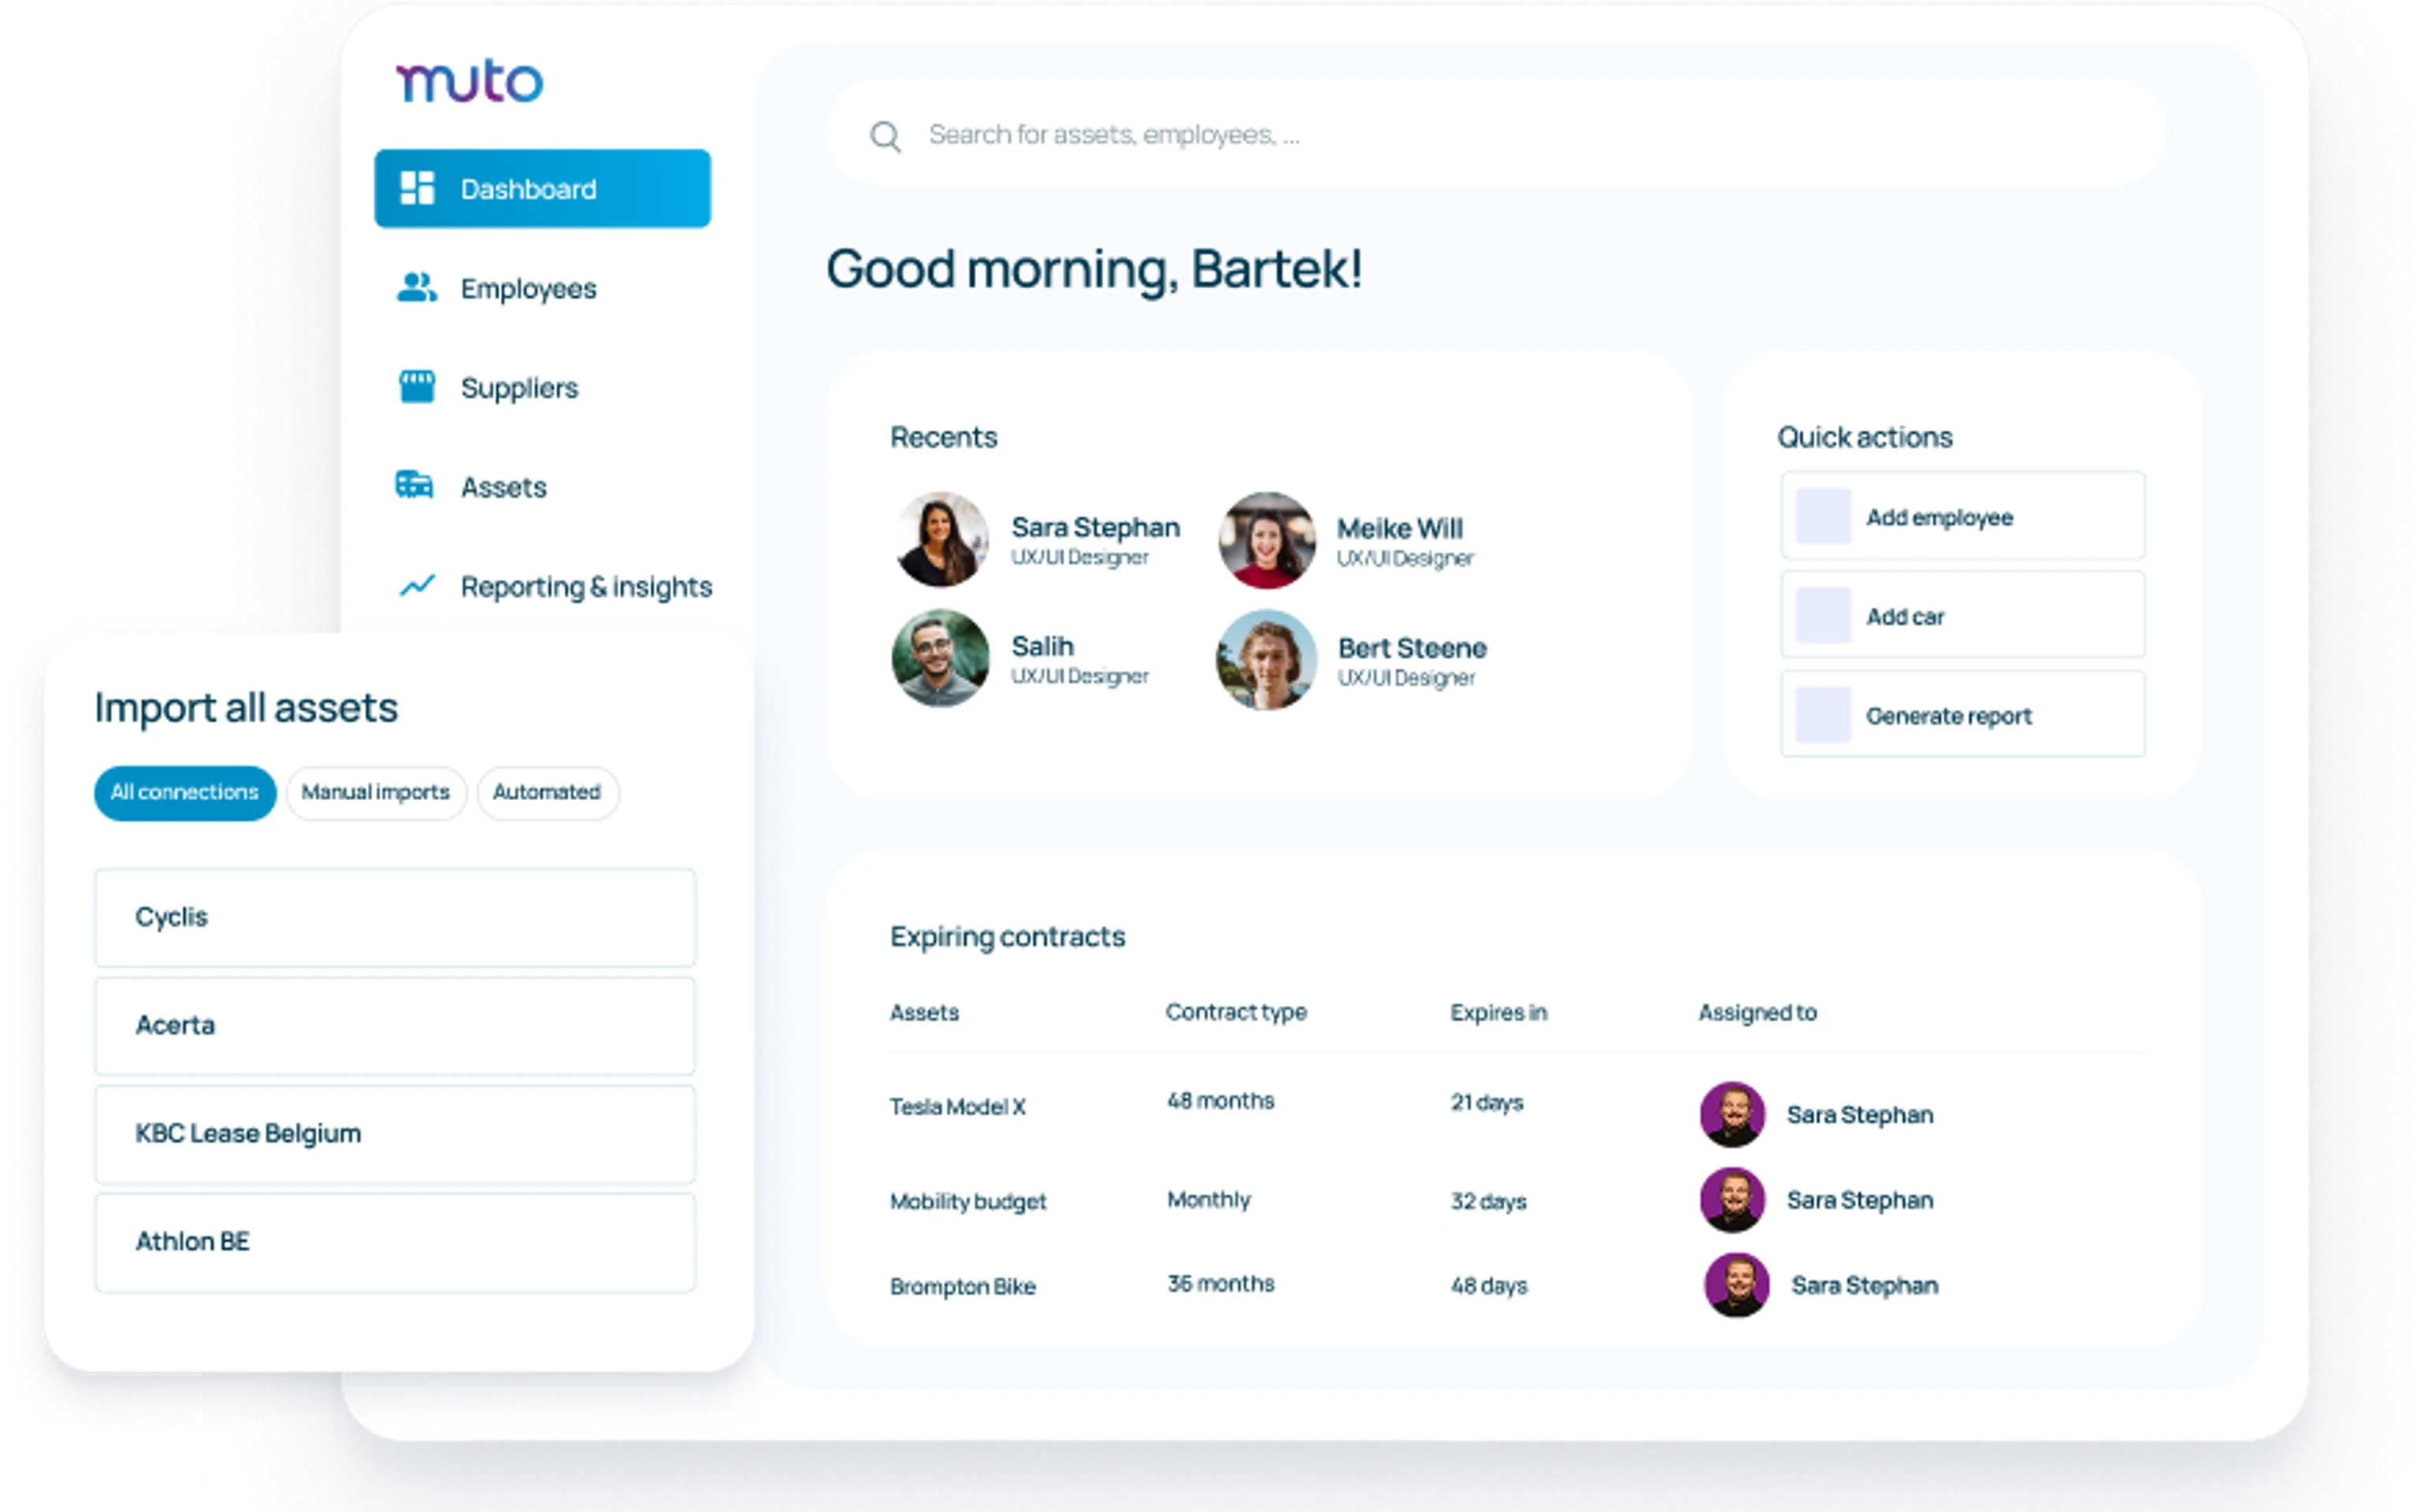
Task: Choose the KBC Lease Belgium connection
Action: coord(395,1134)
